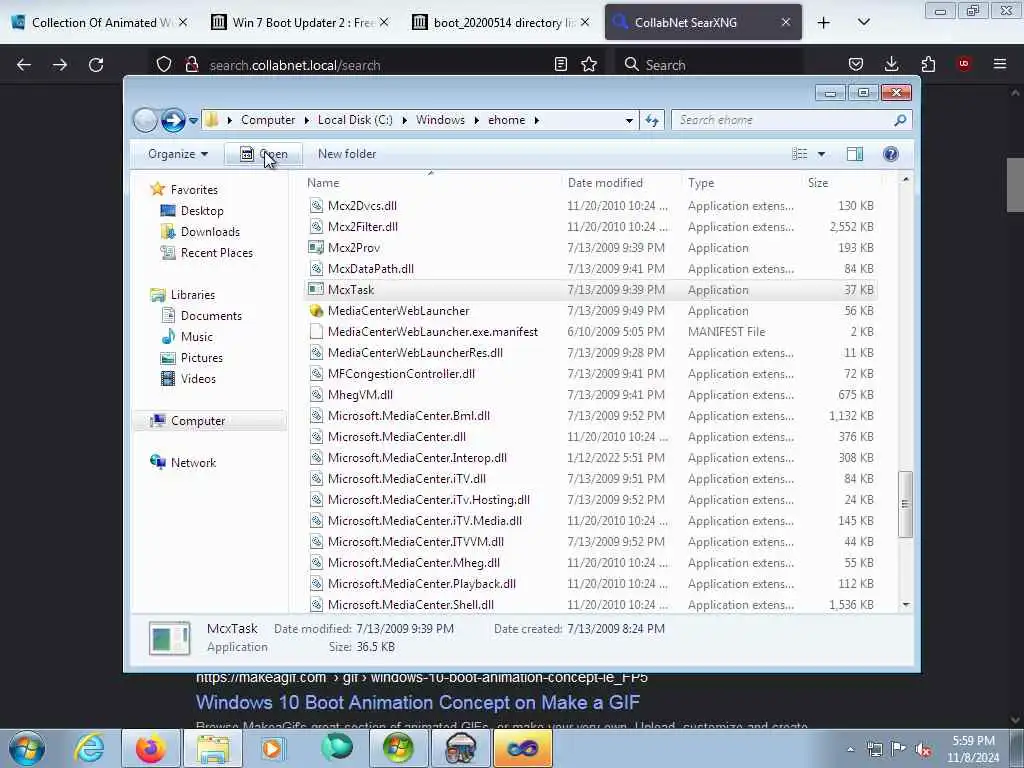This screenshot has width=1024, height=768.
Task: Select MFCongestionController.dll in the list
Action: pos(401,374)
